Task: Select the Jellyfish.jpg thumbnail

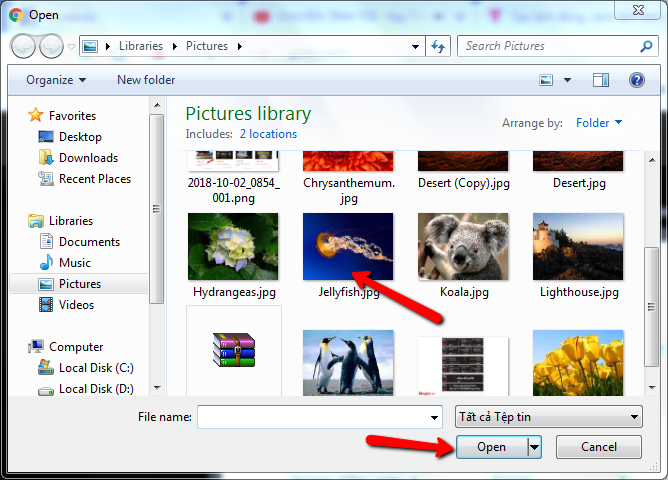Action: (347, 247)
